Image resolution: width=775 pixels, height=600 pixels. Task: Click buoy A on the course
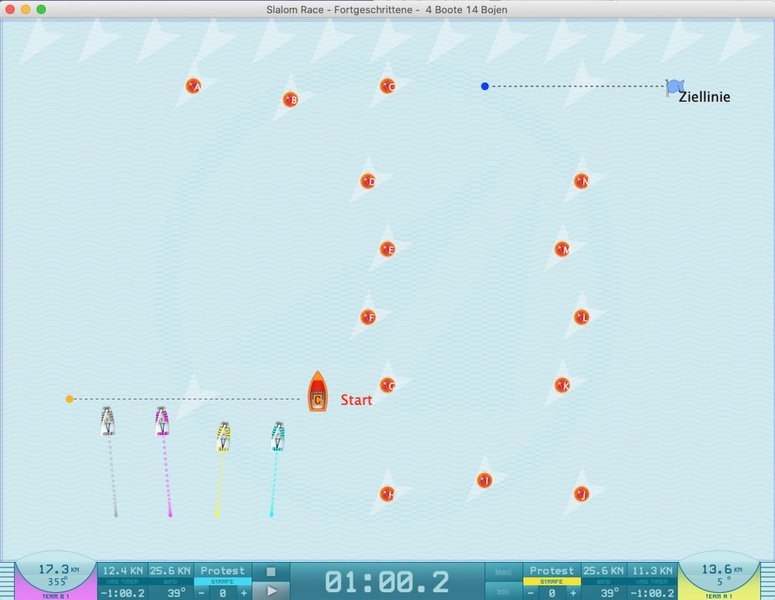(193, 86)
